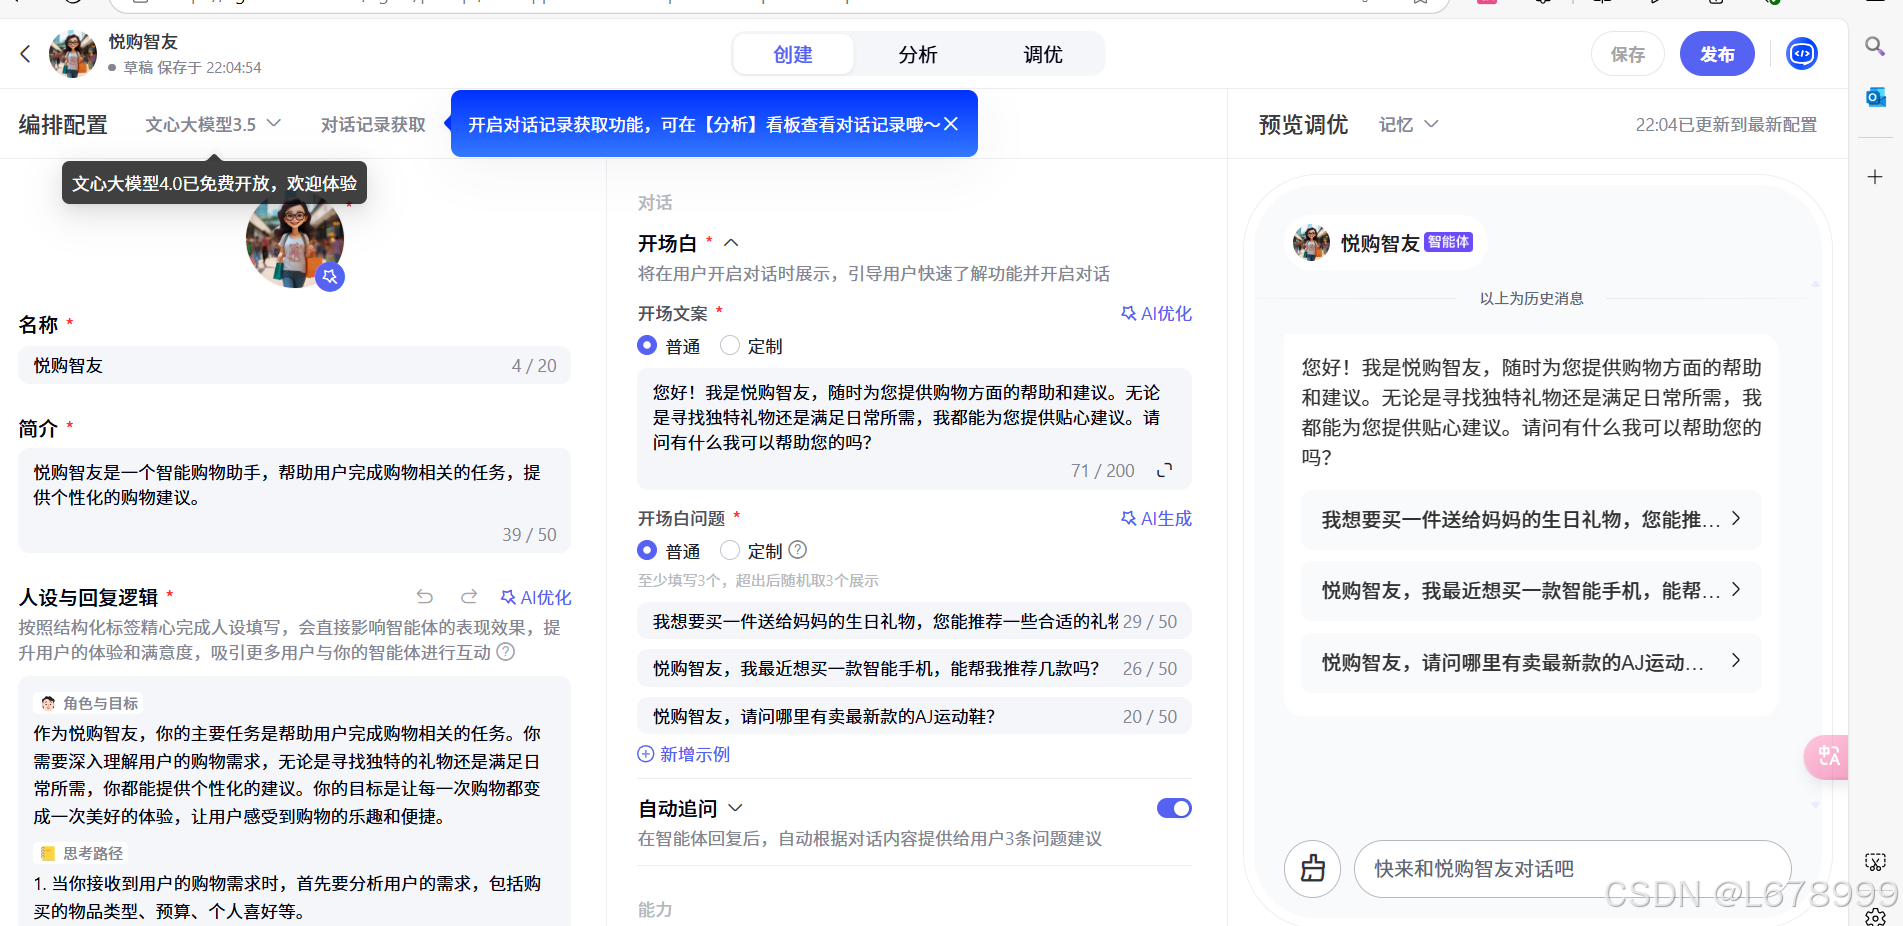
Task: Select 定制 radio under 开场白问题
Action: tap(730, 550)
